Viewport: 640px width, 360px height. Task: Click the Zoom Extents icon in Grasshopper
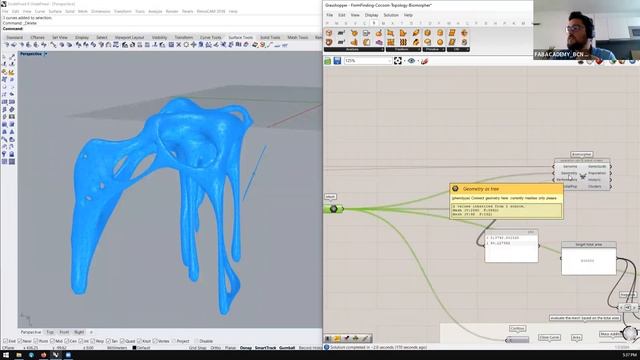(398, 61)
